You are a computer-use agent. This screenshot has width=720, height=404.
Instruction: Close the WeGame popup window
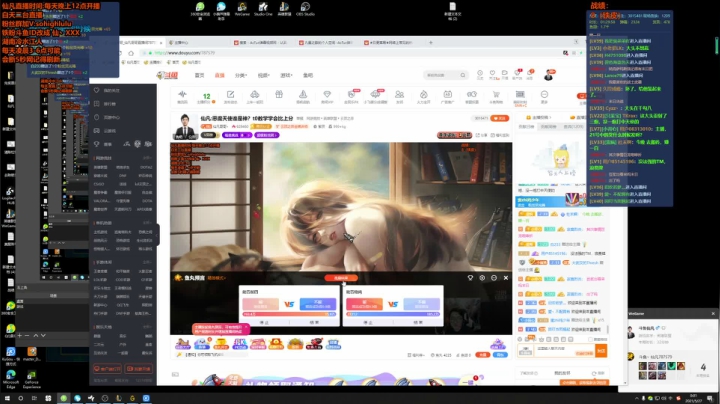tap(713, 314)
